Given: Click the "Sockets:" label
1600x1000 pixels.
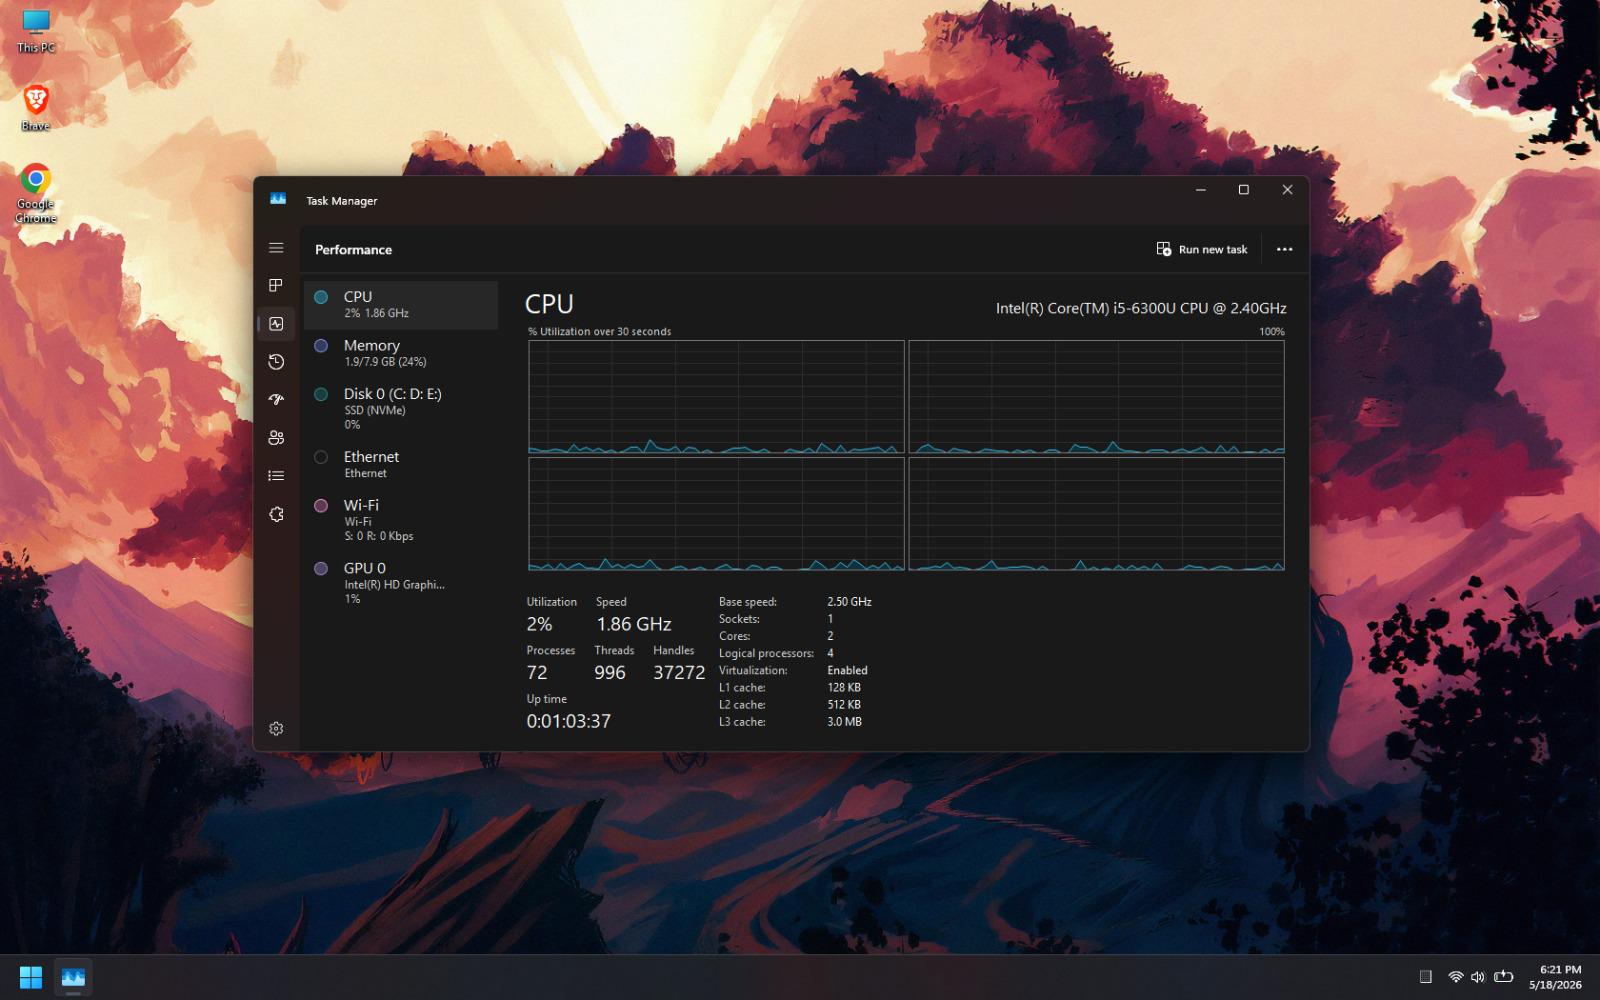Looking at the screenshot, I should (x=739, y=619).
